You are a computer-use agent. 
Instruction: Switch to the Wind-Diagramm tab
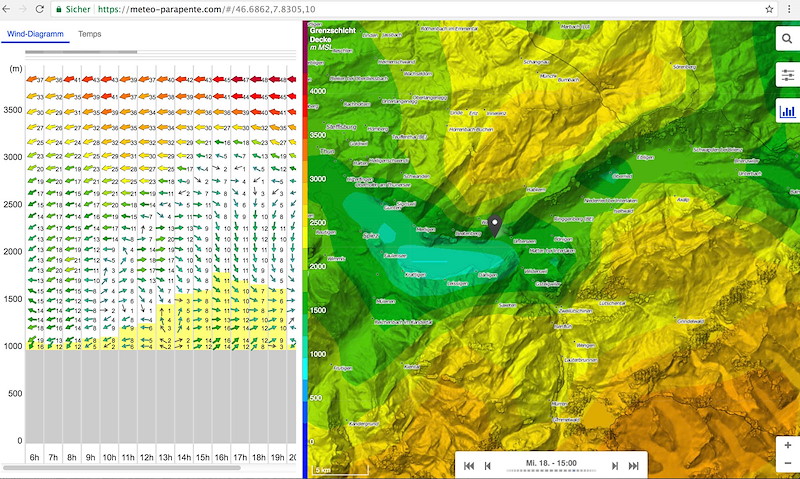[35, 34]
